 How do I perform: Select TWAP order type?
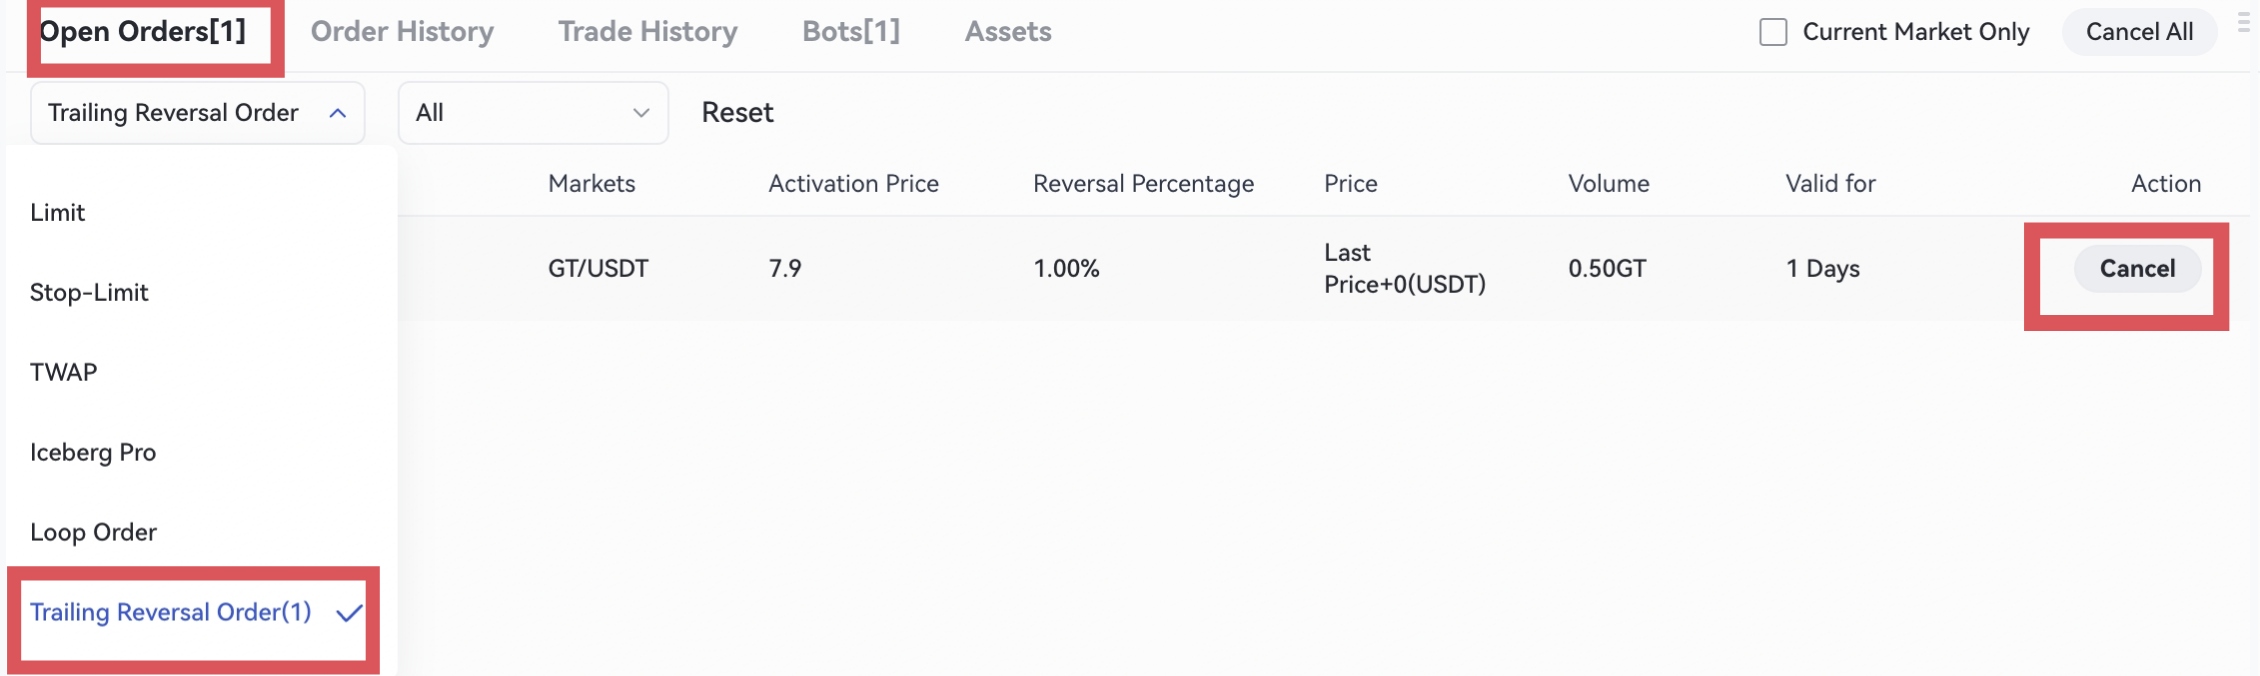tap(64, 373)
